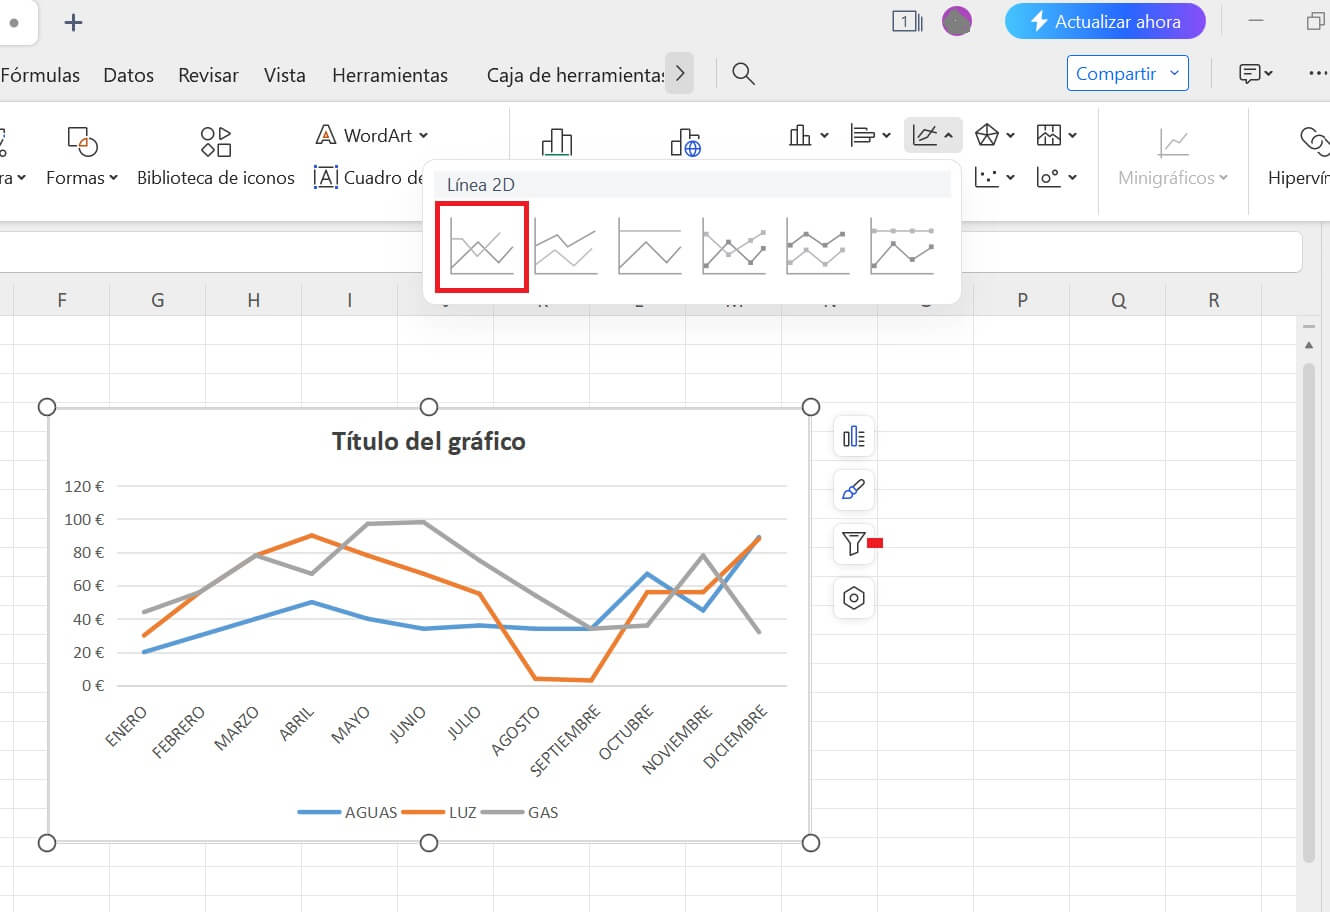1330x912 pixels.
Task: Open chart style brush beside the chart
Action: coord(853,490)
